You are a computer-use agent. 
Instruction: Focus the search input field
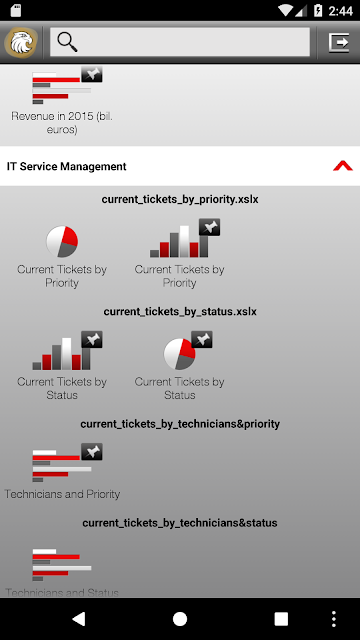click(180, 42)
